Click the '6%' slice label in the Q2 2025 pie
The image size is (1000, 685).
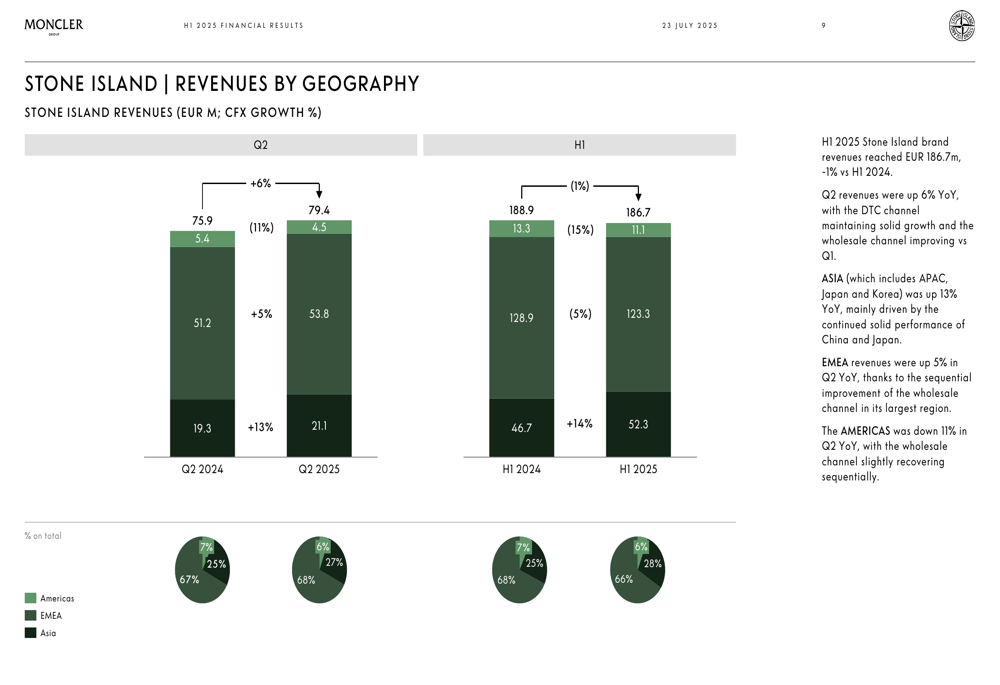323,547
